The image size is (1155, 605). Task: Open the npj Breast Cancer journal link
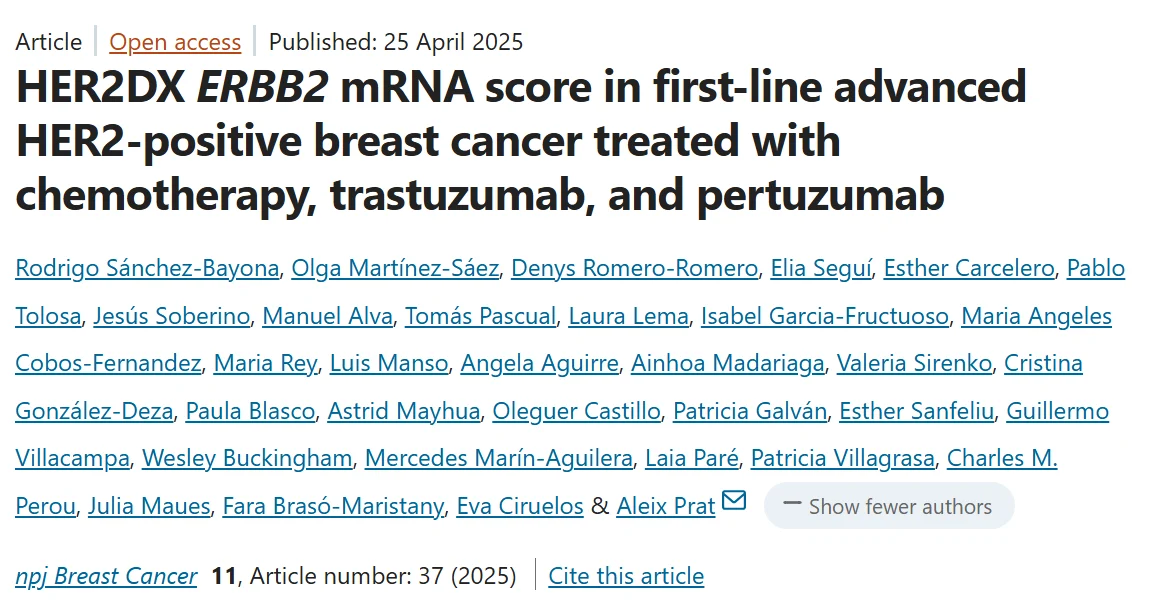[x=106, y=576]
